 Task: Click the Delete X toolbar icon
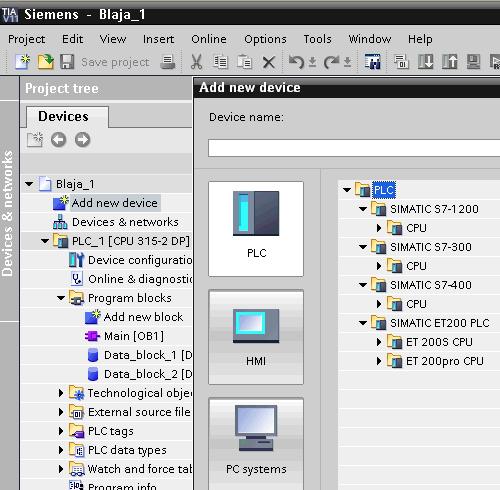point(269,62)
